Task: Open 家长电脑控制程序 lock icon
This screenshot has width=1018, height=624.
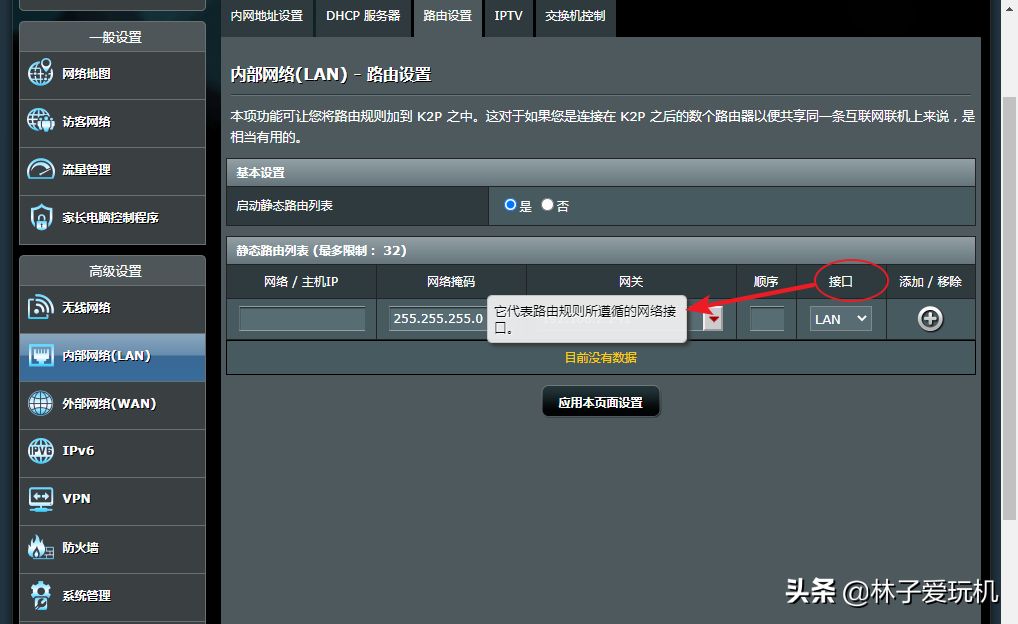Action: 40,217
